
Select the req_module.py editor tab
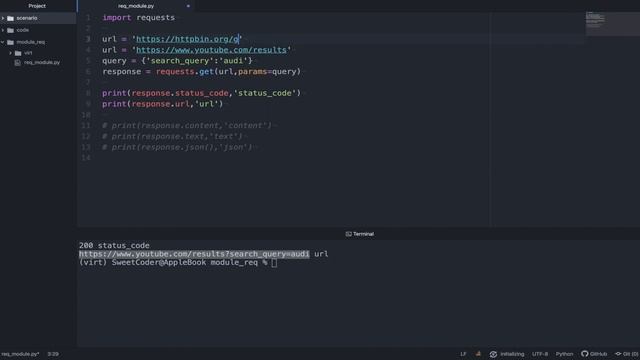(136, 6)
